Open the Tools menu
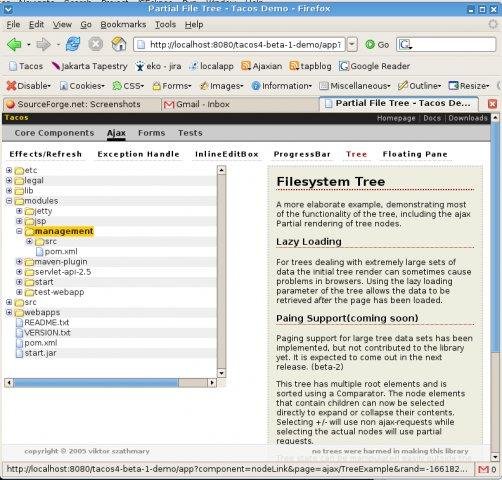 pos(165,25)
